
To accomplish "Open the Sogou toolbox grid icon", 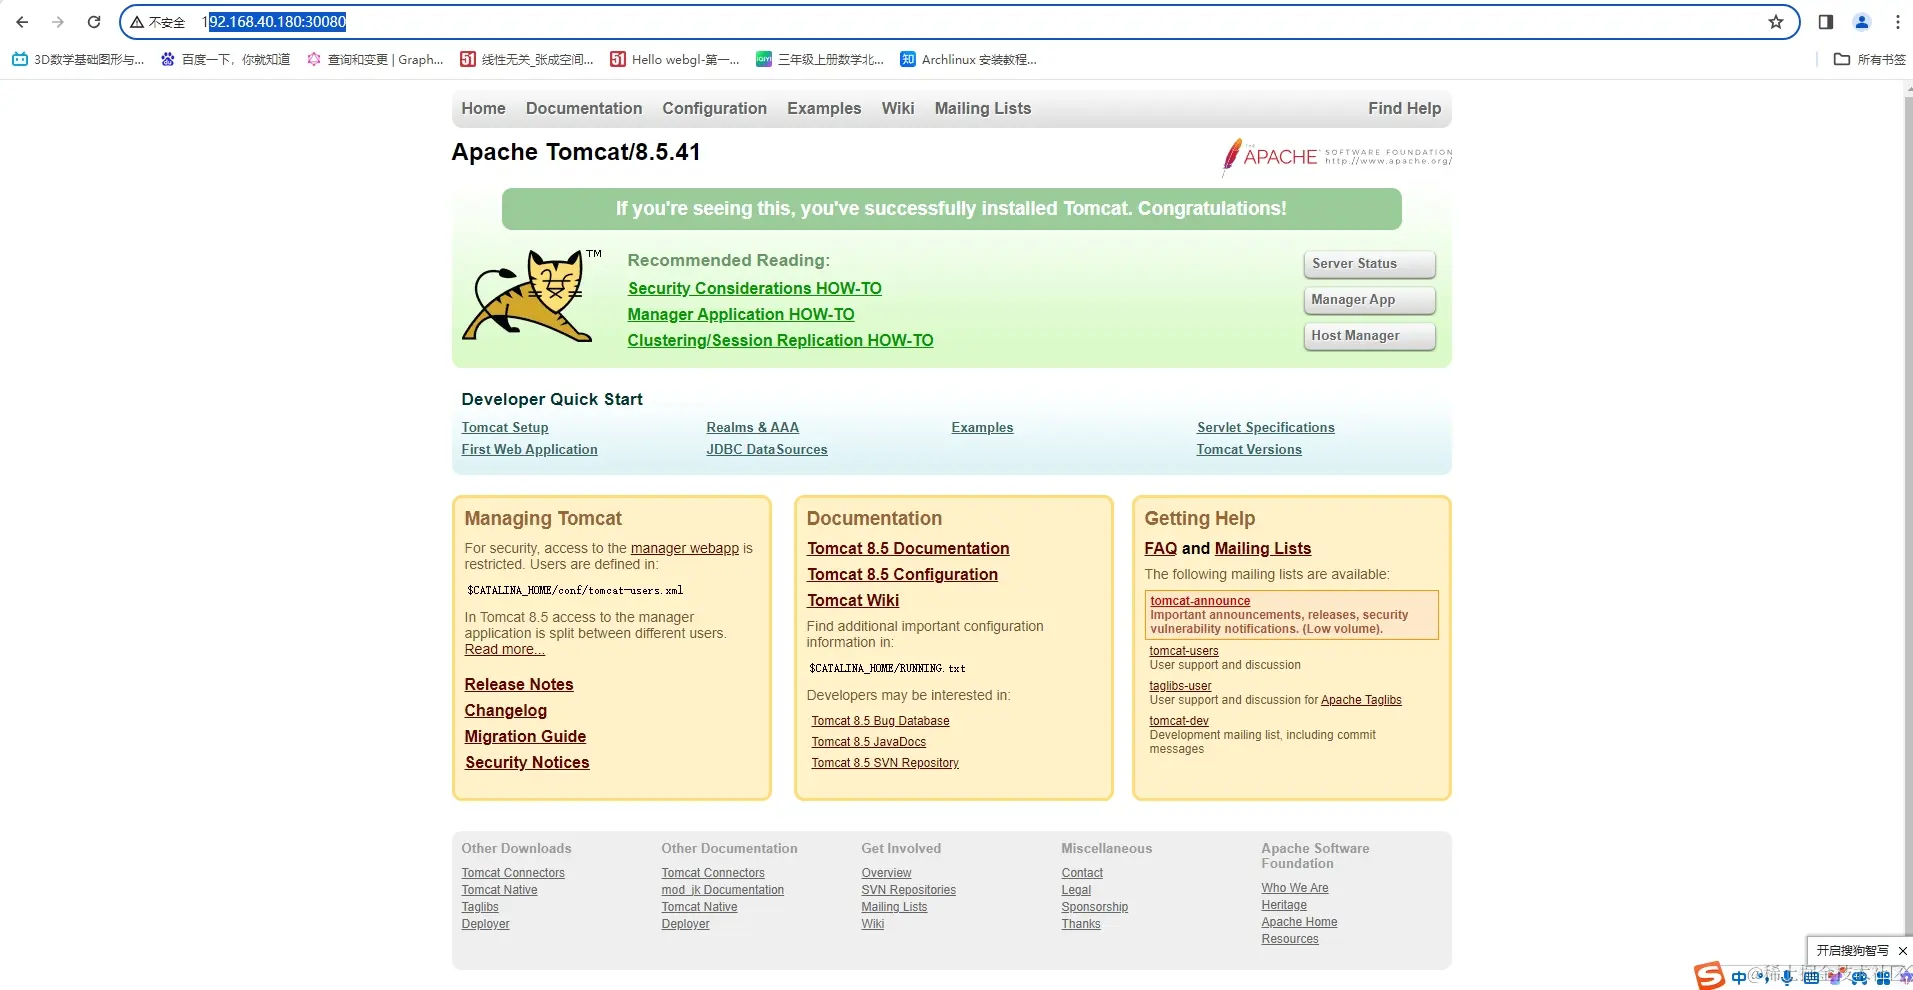I will (x=1883, y=978).
